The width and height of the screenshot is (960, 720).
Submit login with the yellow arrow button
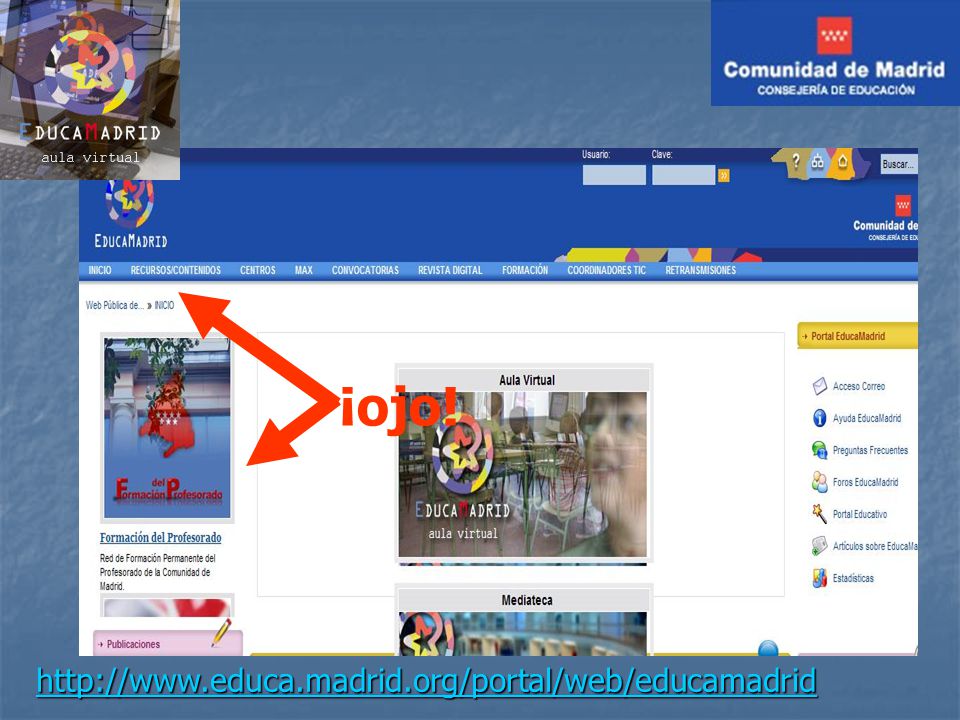point(724,176)
